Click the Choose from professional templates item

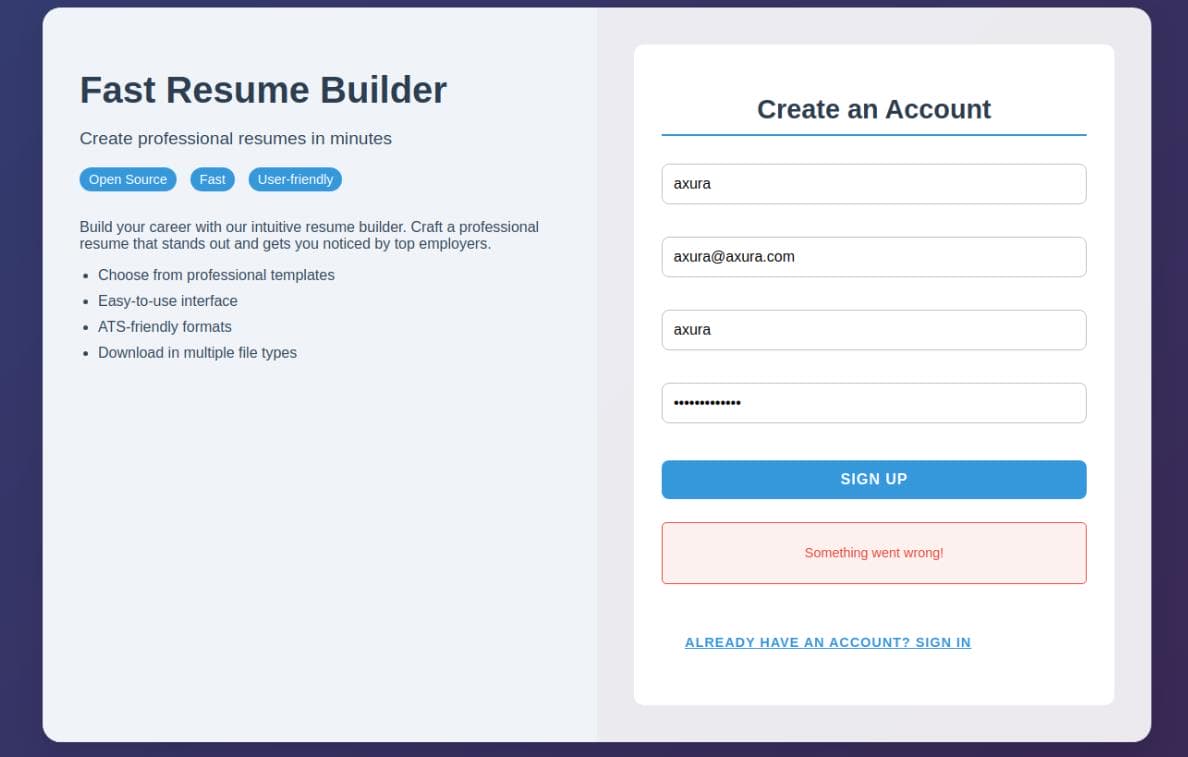click(216, 275)
